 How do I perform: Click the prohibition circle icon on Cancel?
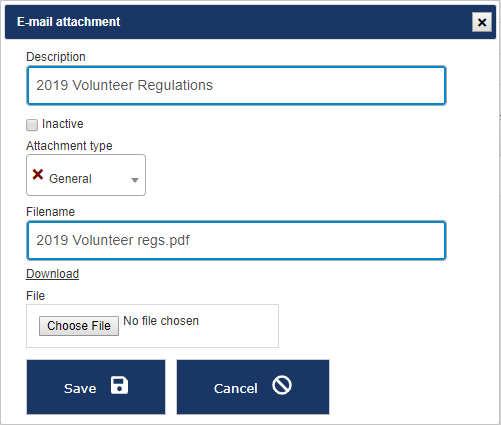pos(282,385)
